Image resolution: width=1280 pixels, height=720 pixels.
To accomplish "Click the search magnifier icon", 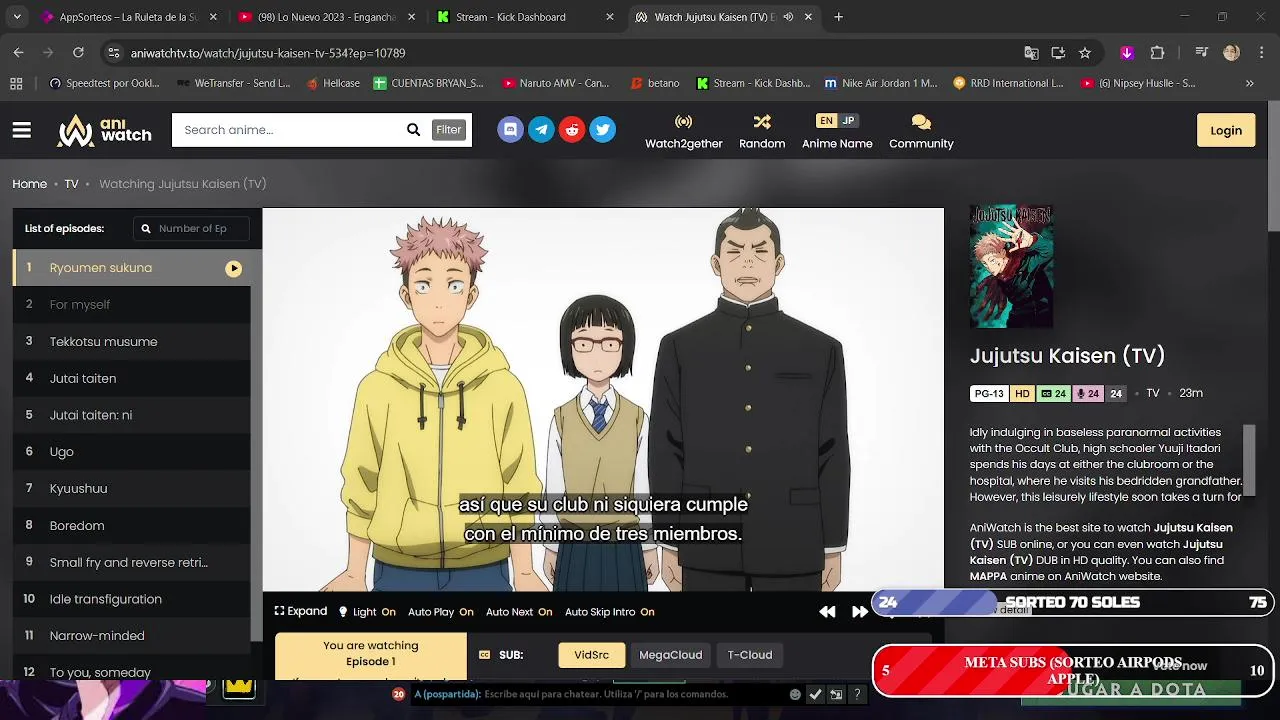I will click(x=413, y=130).
